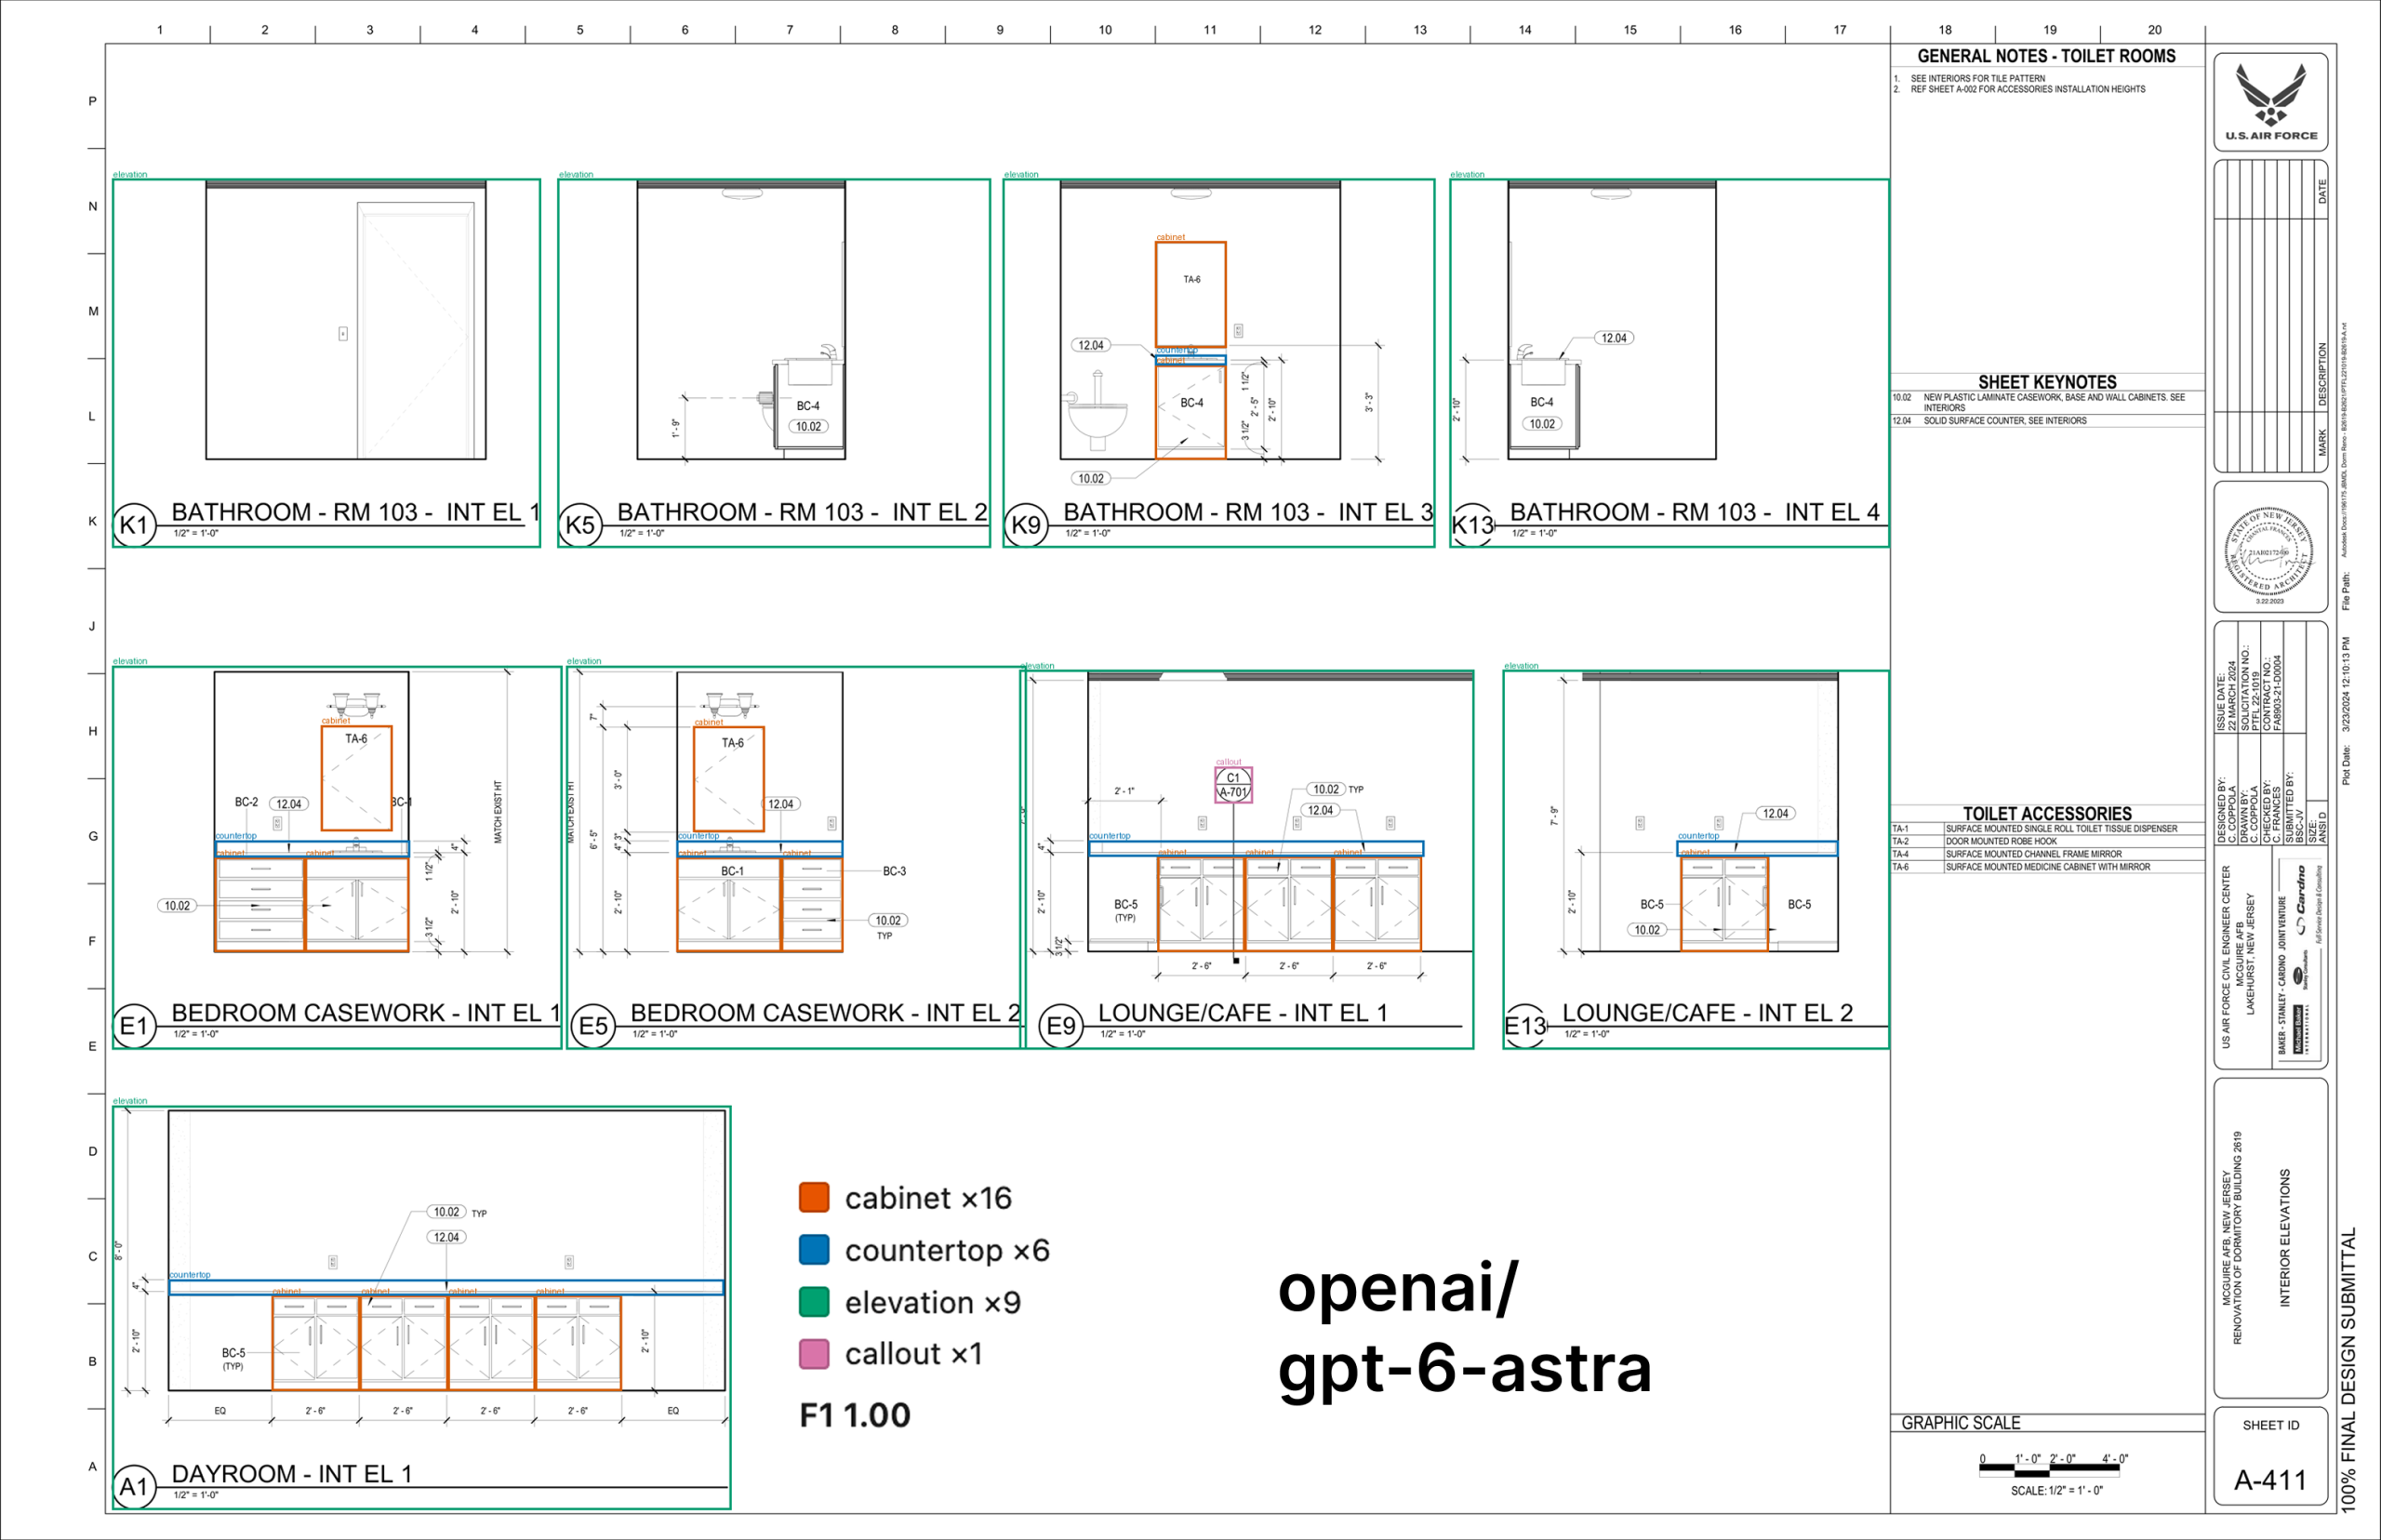Click the pink callout legend swatch
Screen dimensions: 2381x1540
814,1354
